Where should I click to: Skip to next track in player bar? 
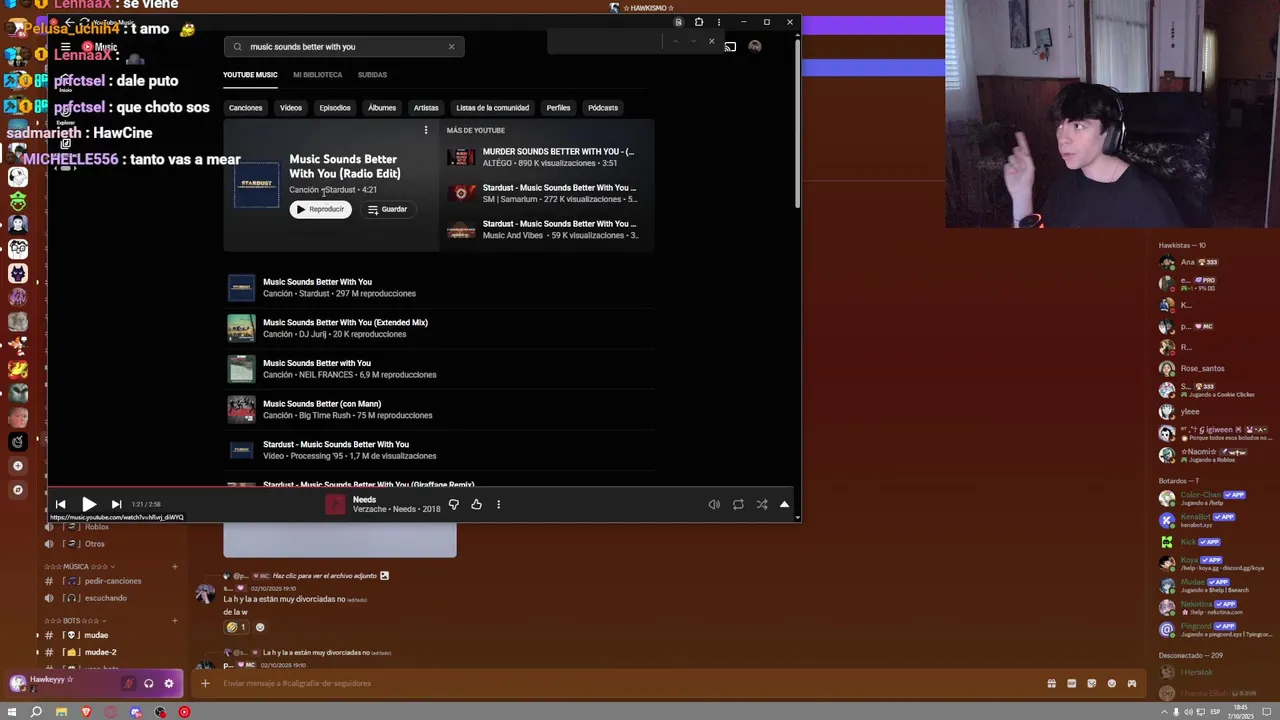pos(116,504)
